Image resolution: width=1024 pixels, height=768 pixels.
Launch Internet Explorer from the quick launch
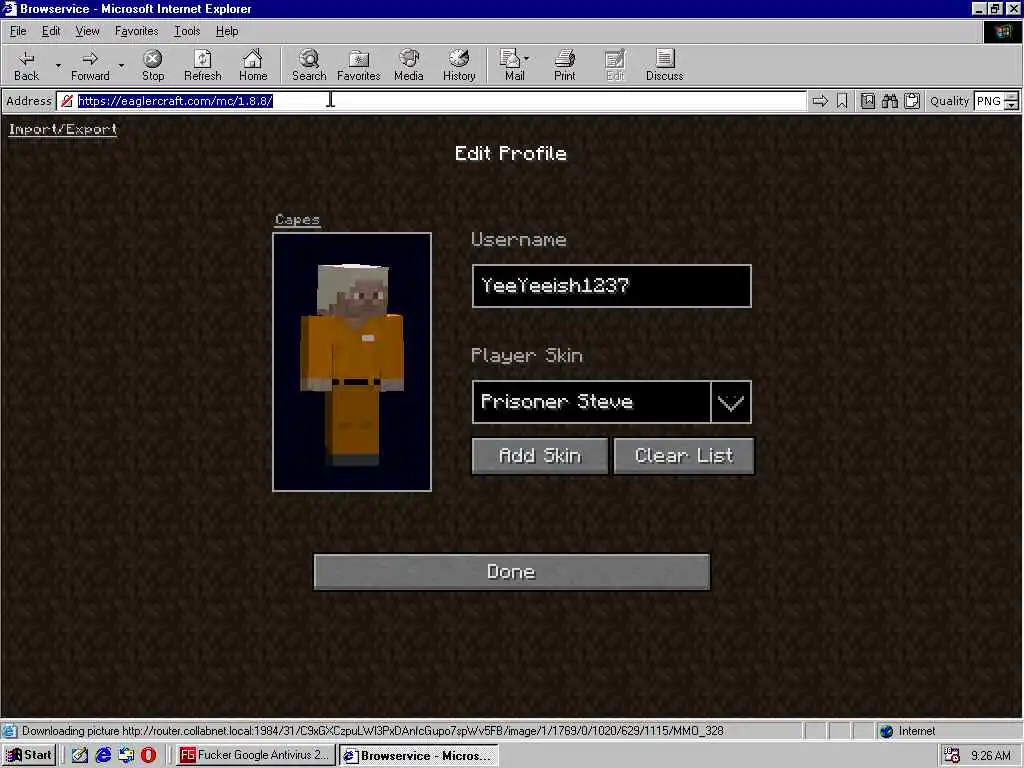[x=103, y=755]
